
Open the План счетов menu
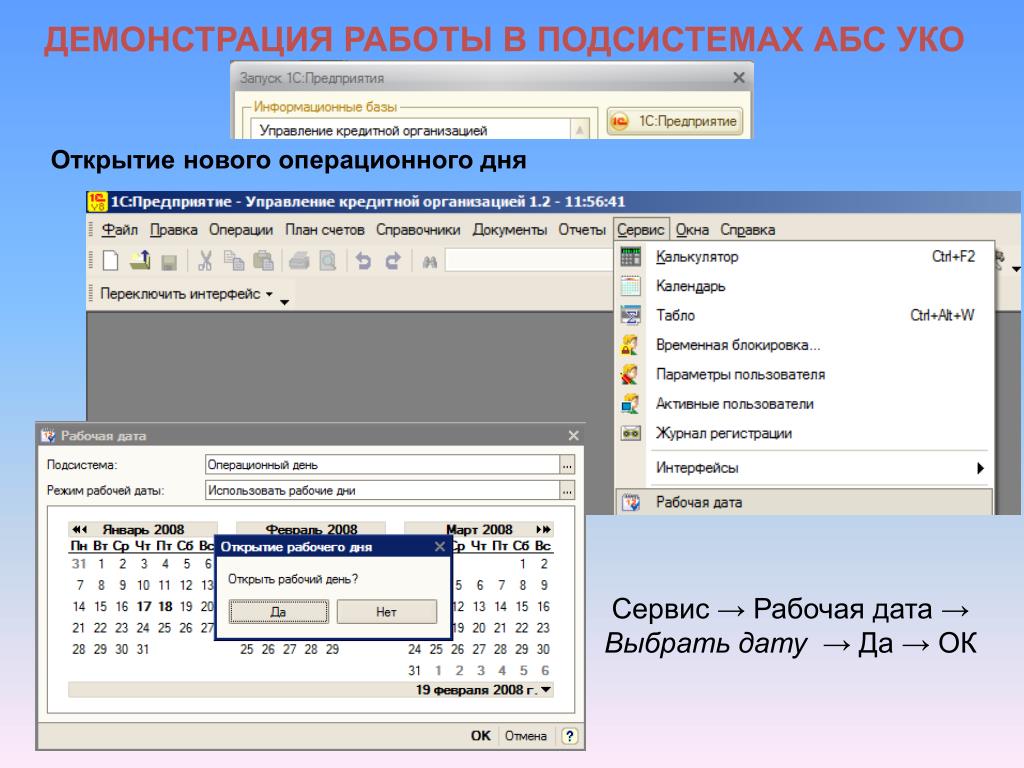point(325,230)
